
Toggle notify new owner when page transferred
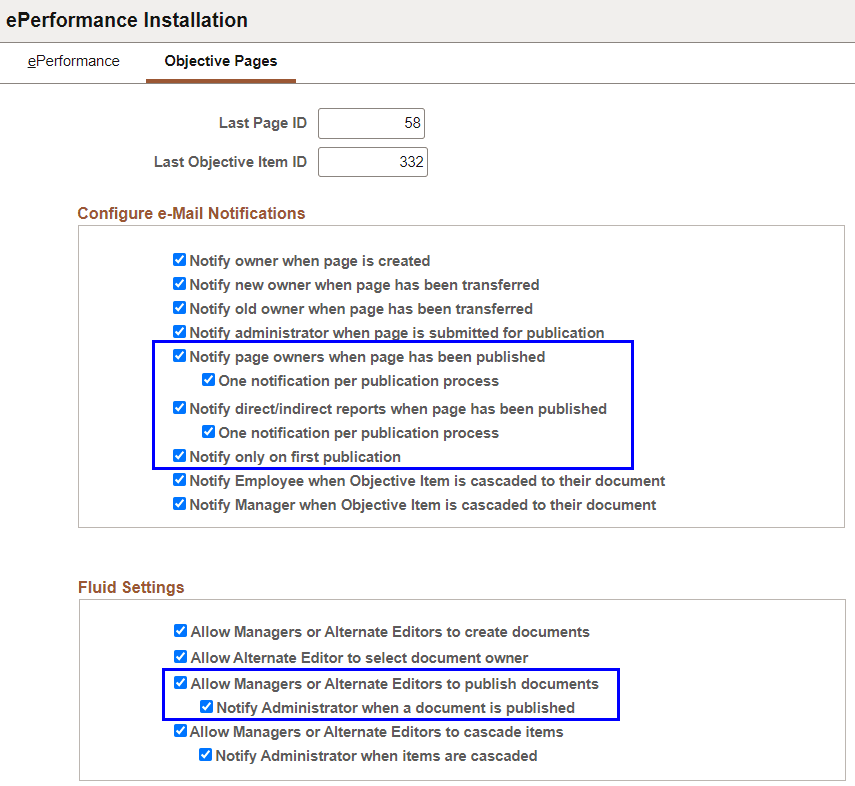pyautogui.click(x=180, y=284)
